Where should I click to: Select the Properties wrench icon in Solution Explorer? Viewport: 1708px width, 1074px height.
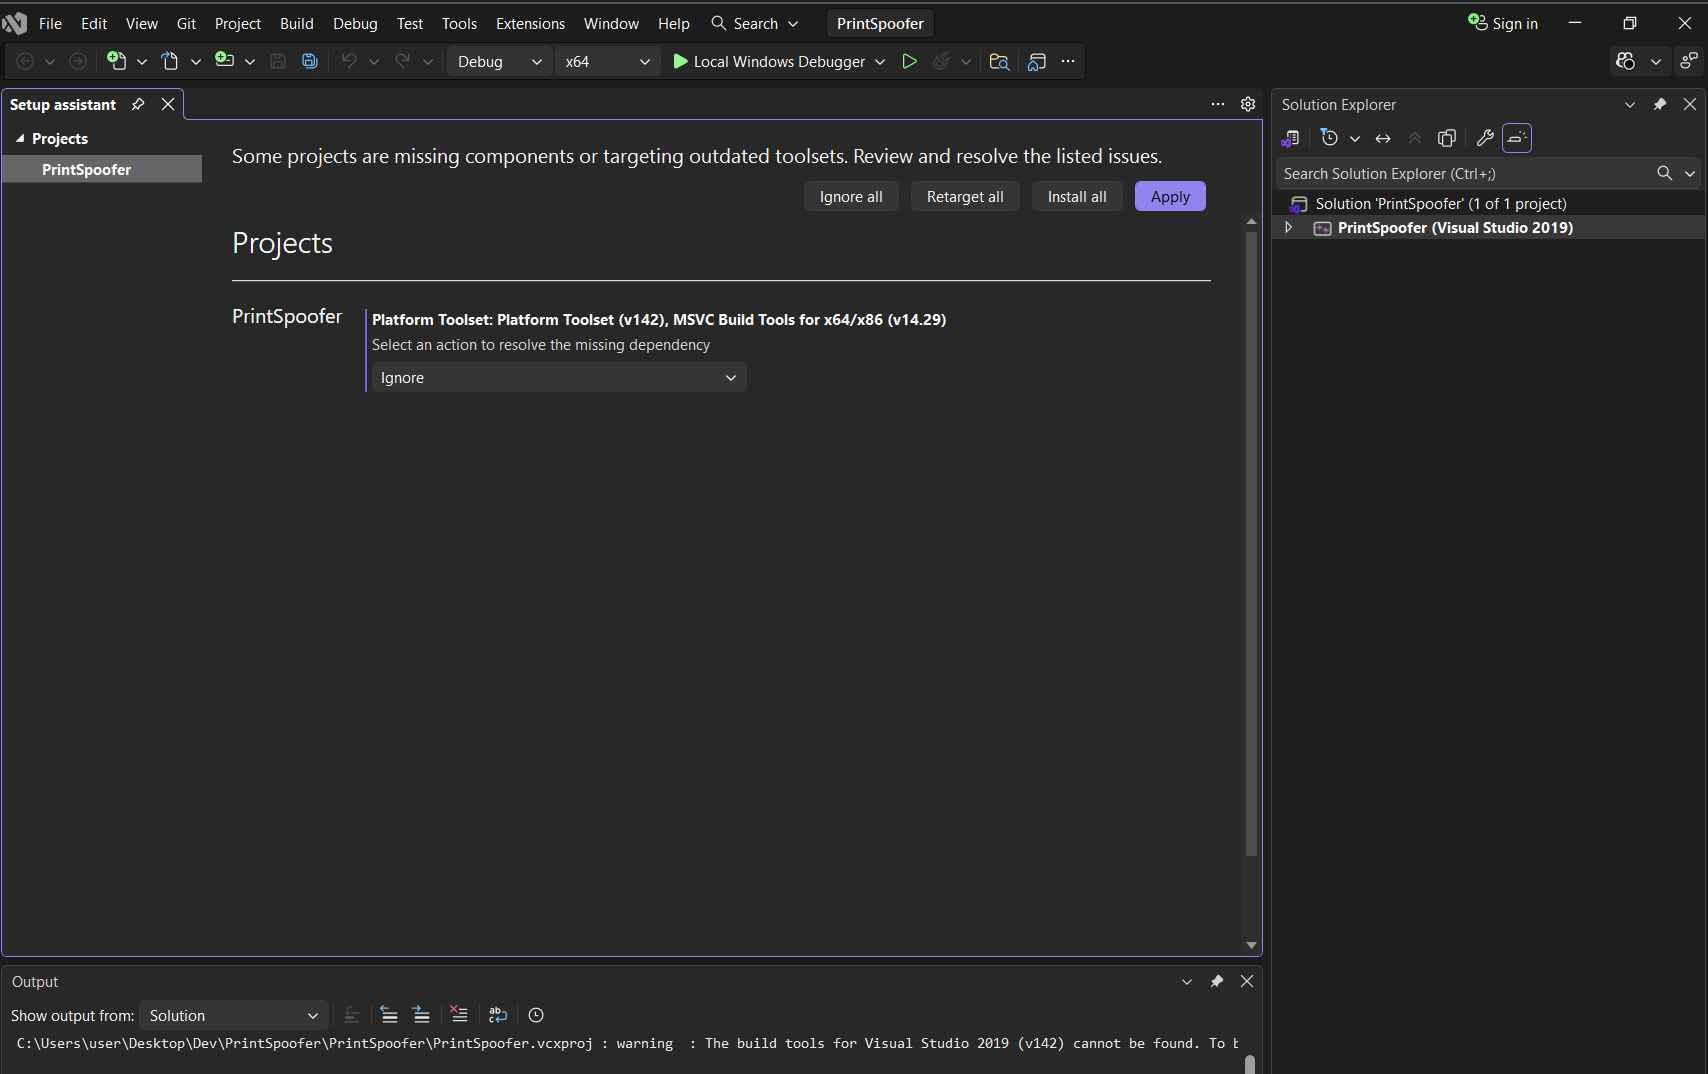click(x=1484, y=138)
